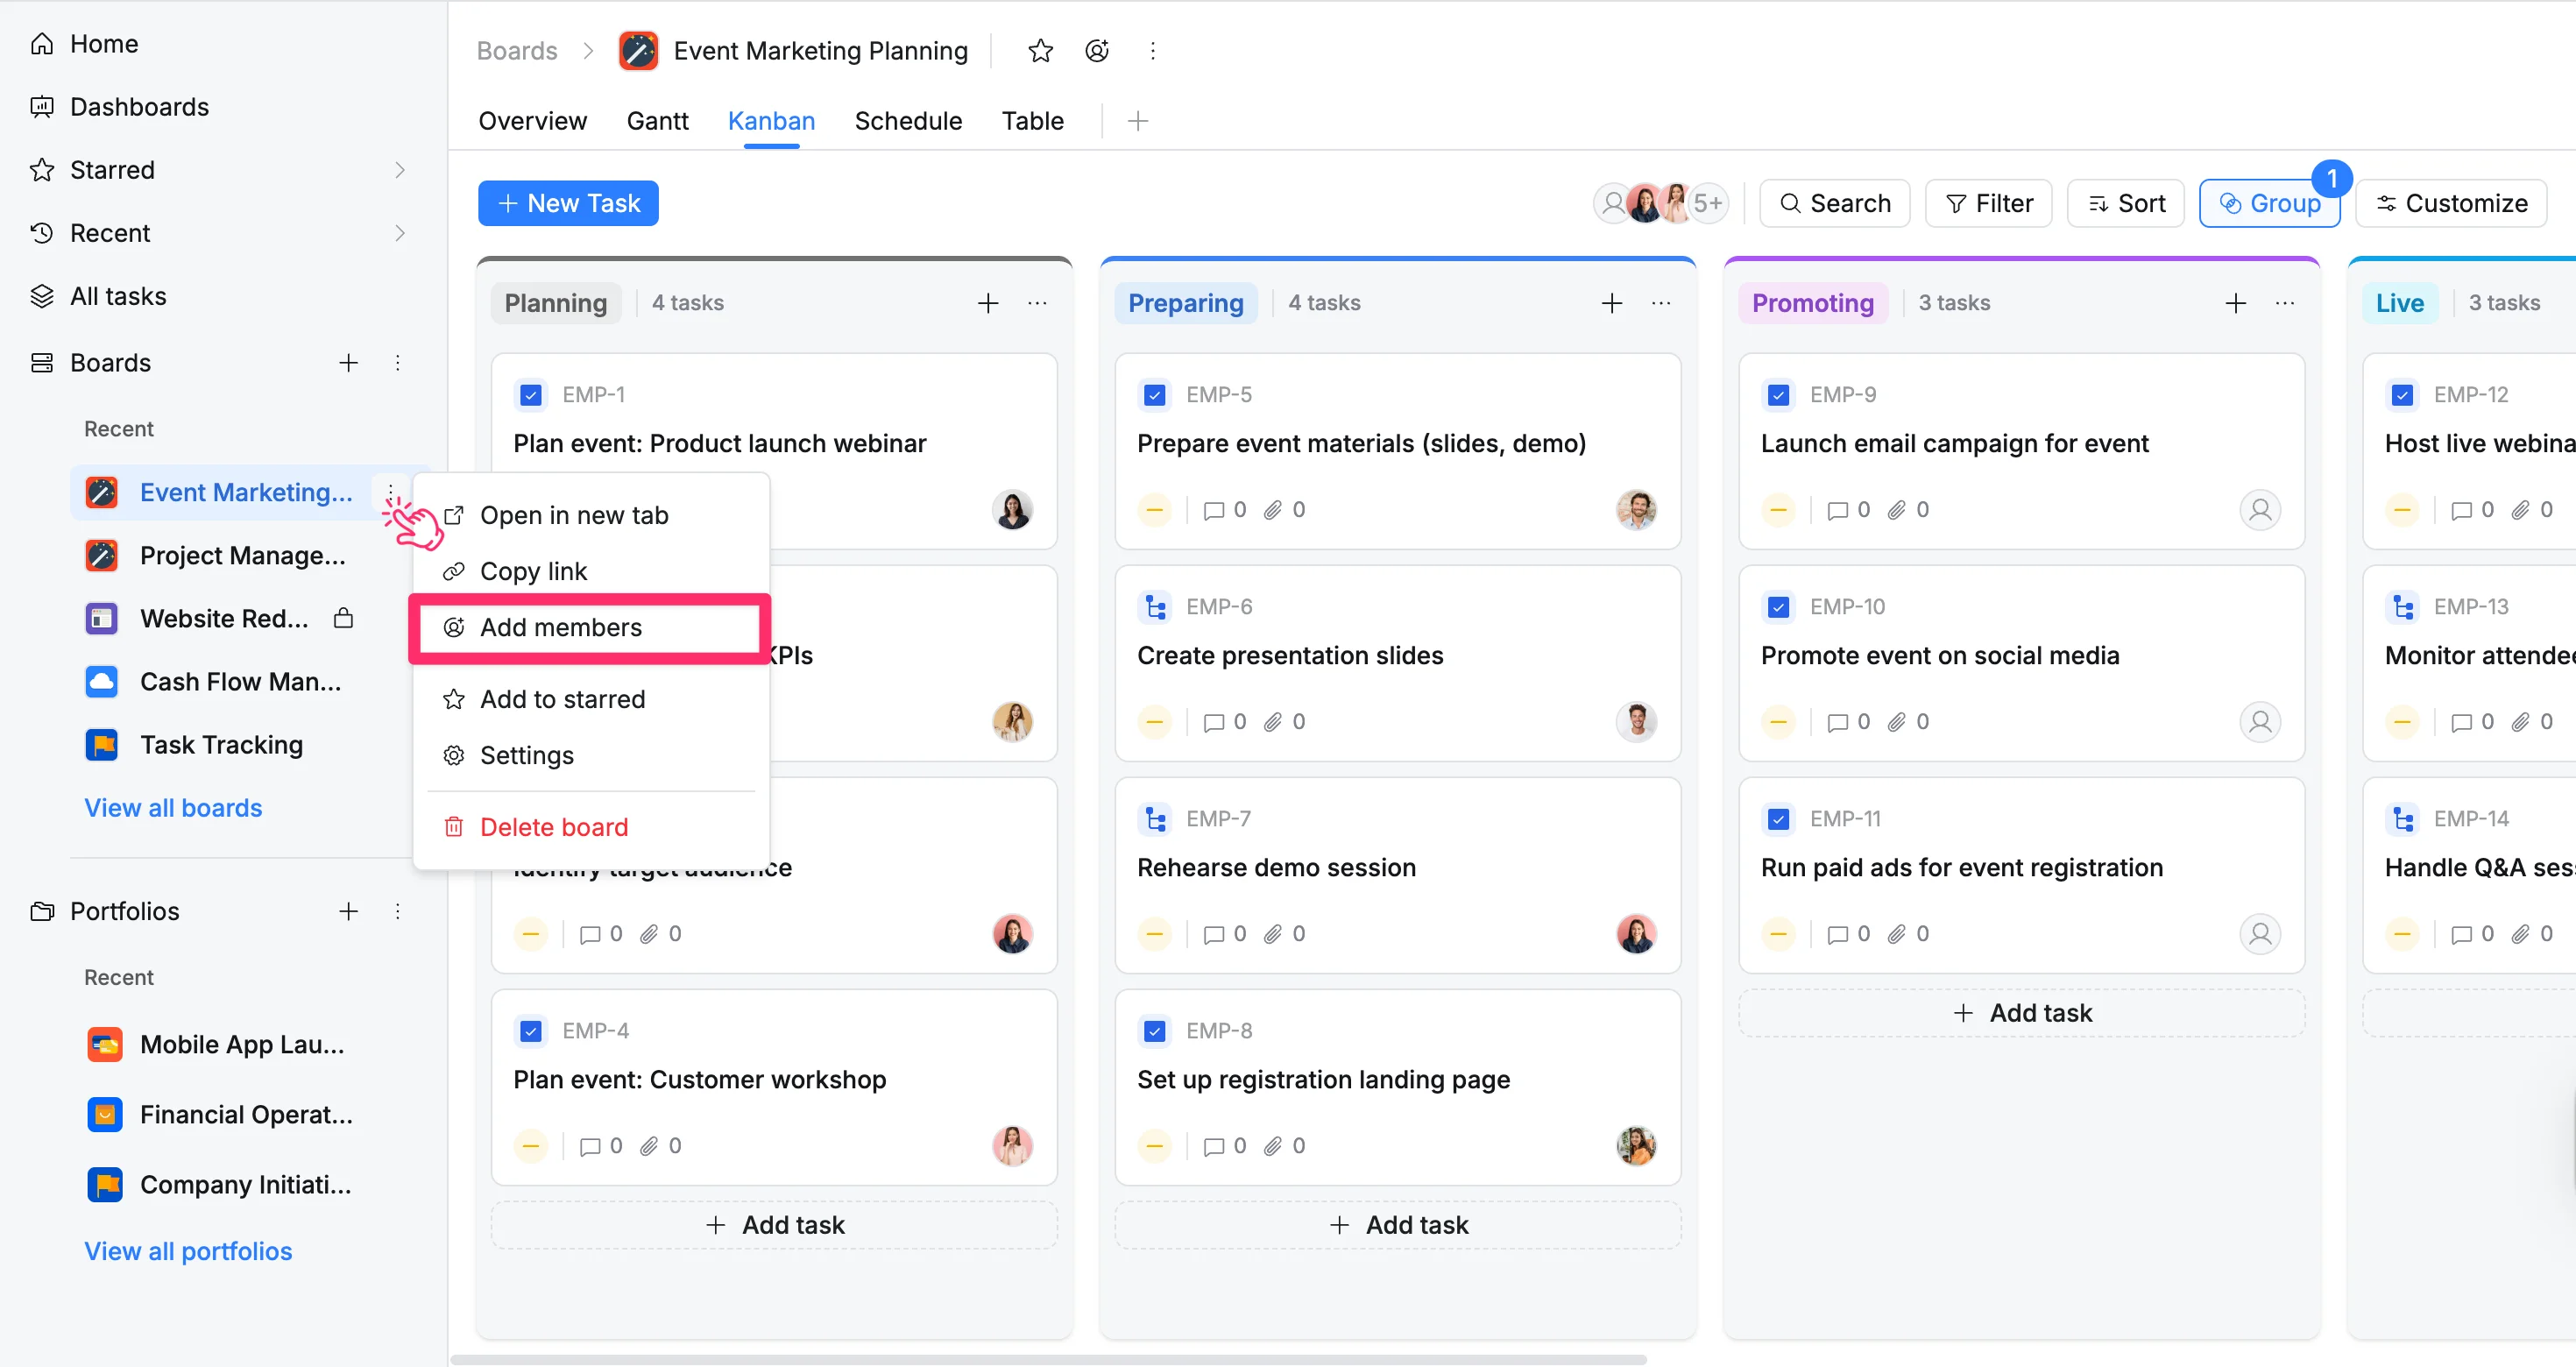
Task: Open the Task Tracking board
Action: pyautogui.click(x=221, y=745)
